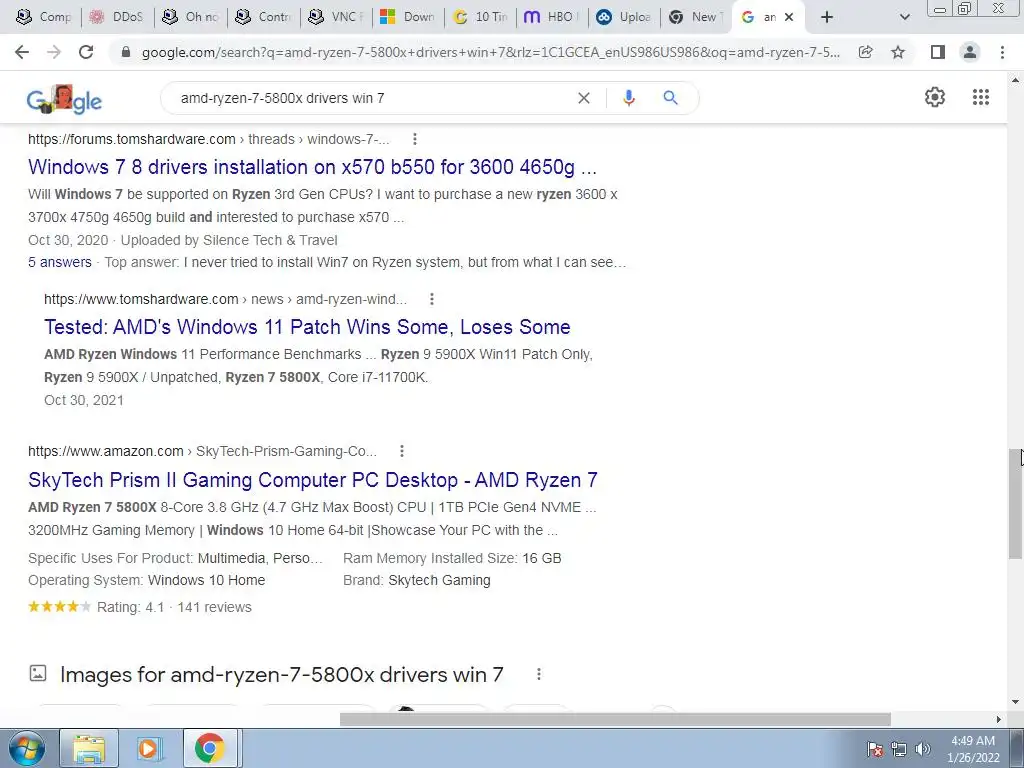This screenshot has height=768, width=1024.
Task: Open the 5 answers link
Action: [59, 263]
